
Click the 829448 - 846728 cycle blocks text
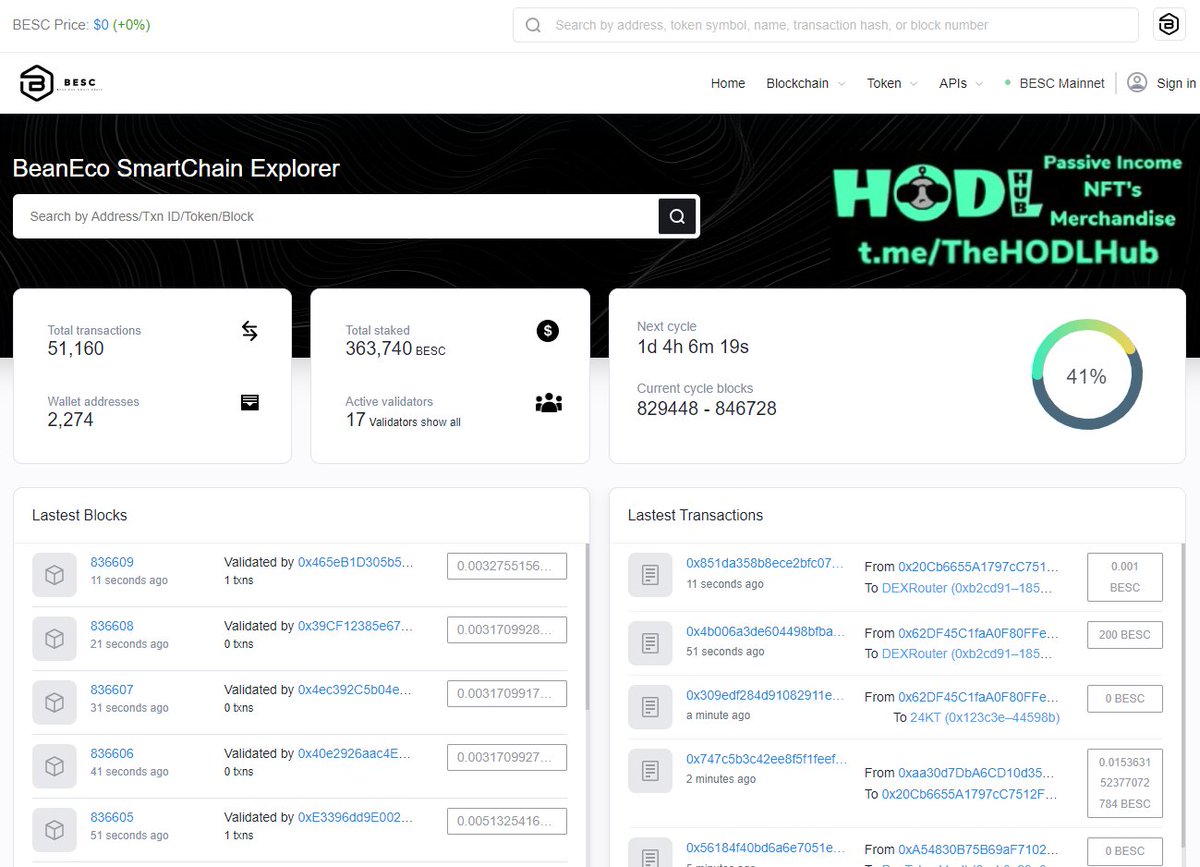pyautogui.click(x=707, y=408)
